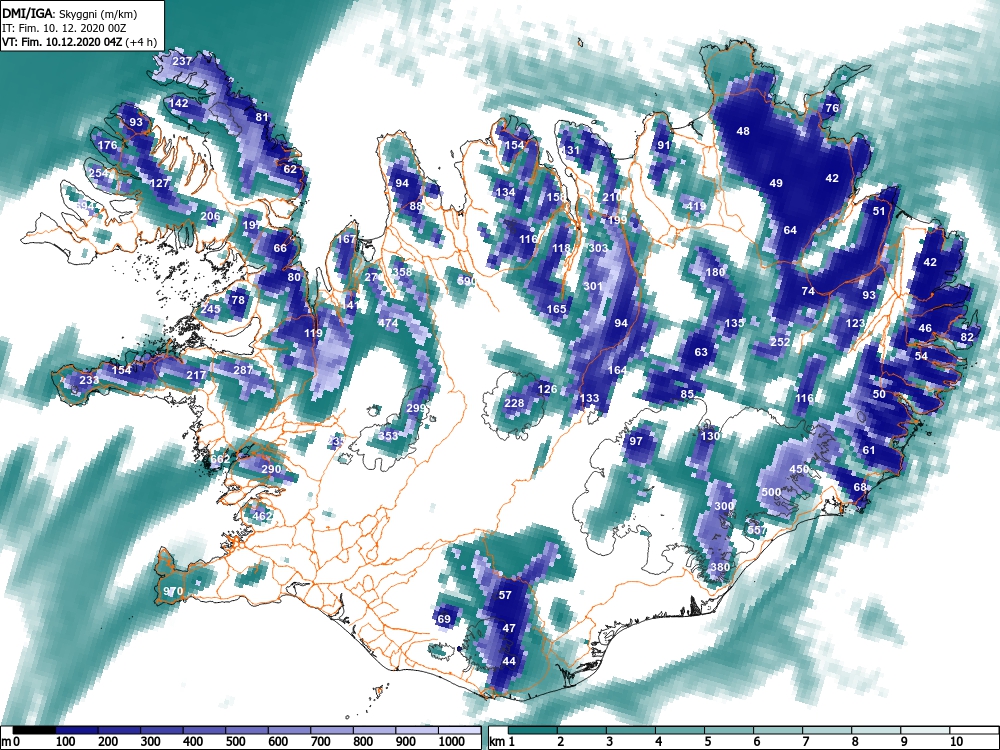The height and width of the screenshot is (750, 1000).
Task: Select the map value 119
Action: [313, 333]
